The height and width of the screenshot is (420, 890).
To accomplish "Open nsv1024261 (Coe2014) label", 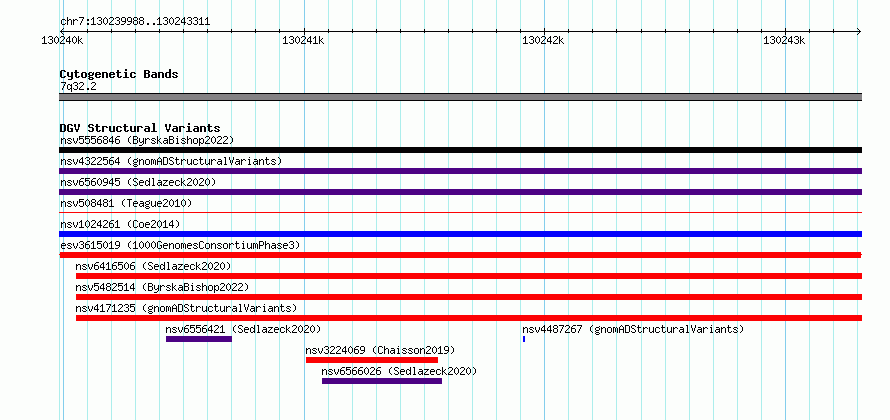I will (x=120, y=224).
